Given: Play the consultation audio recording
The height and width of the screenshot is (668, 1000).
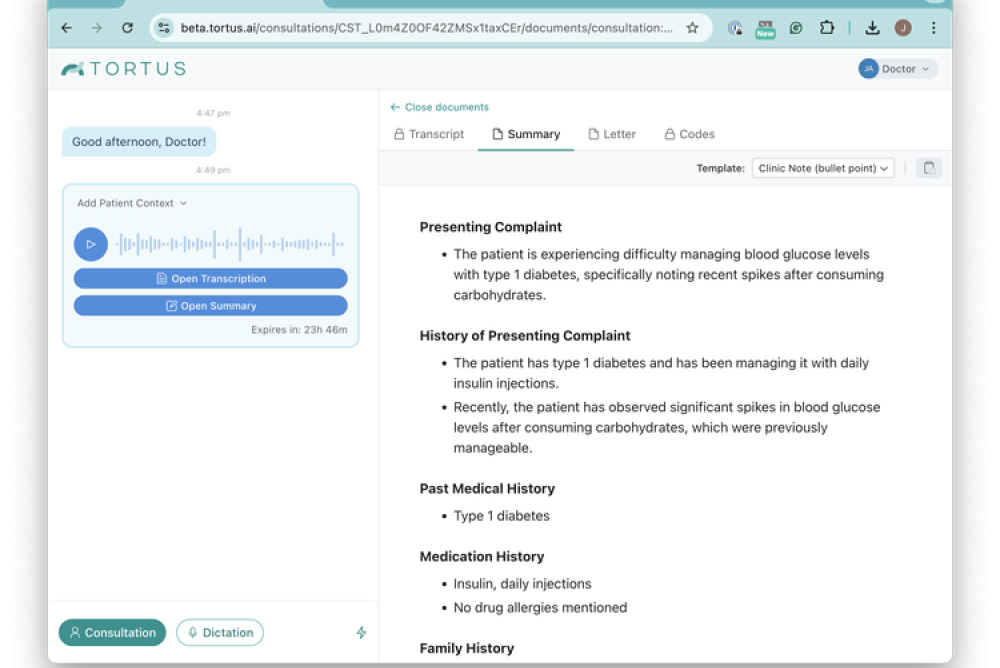Looking at the screenshot, I should pyautogui.click(x=90, y=244).
